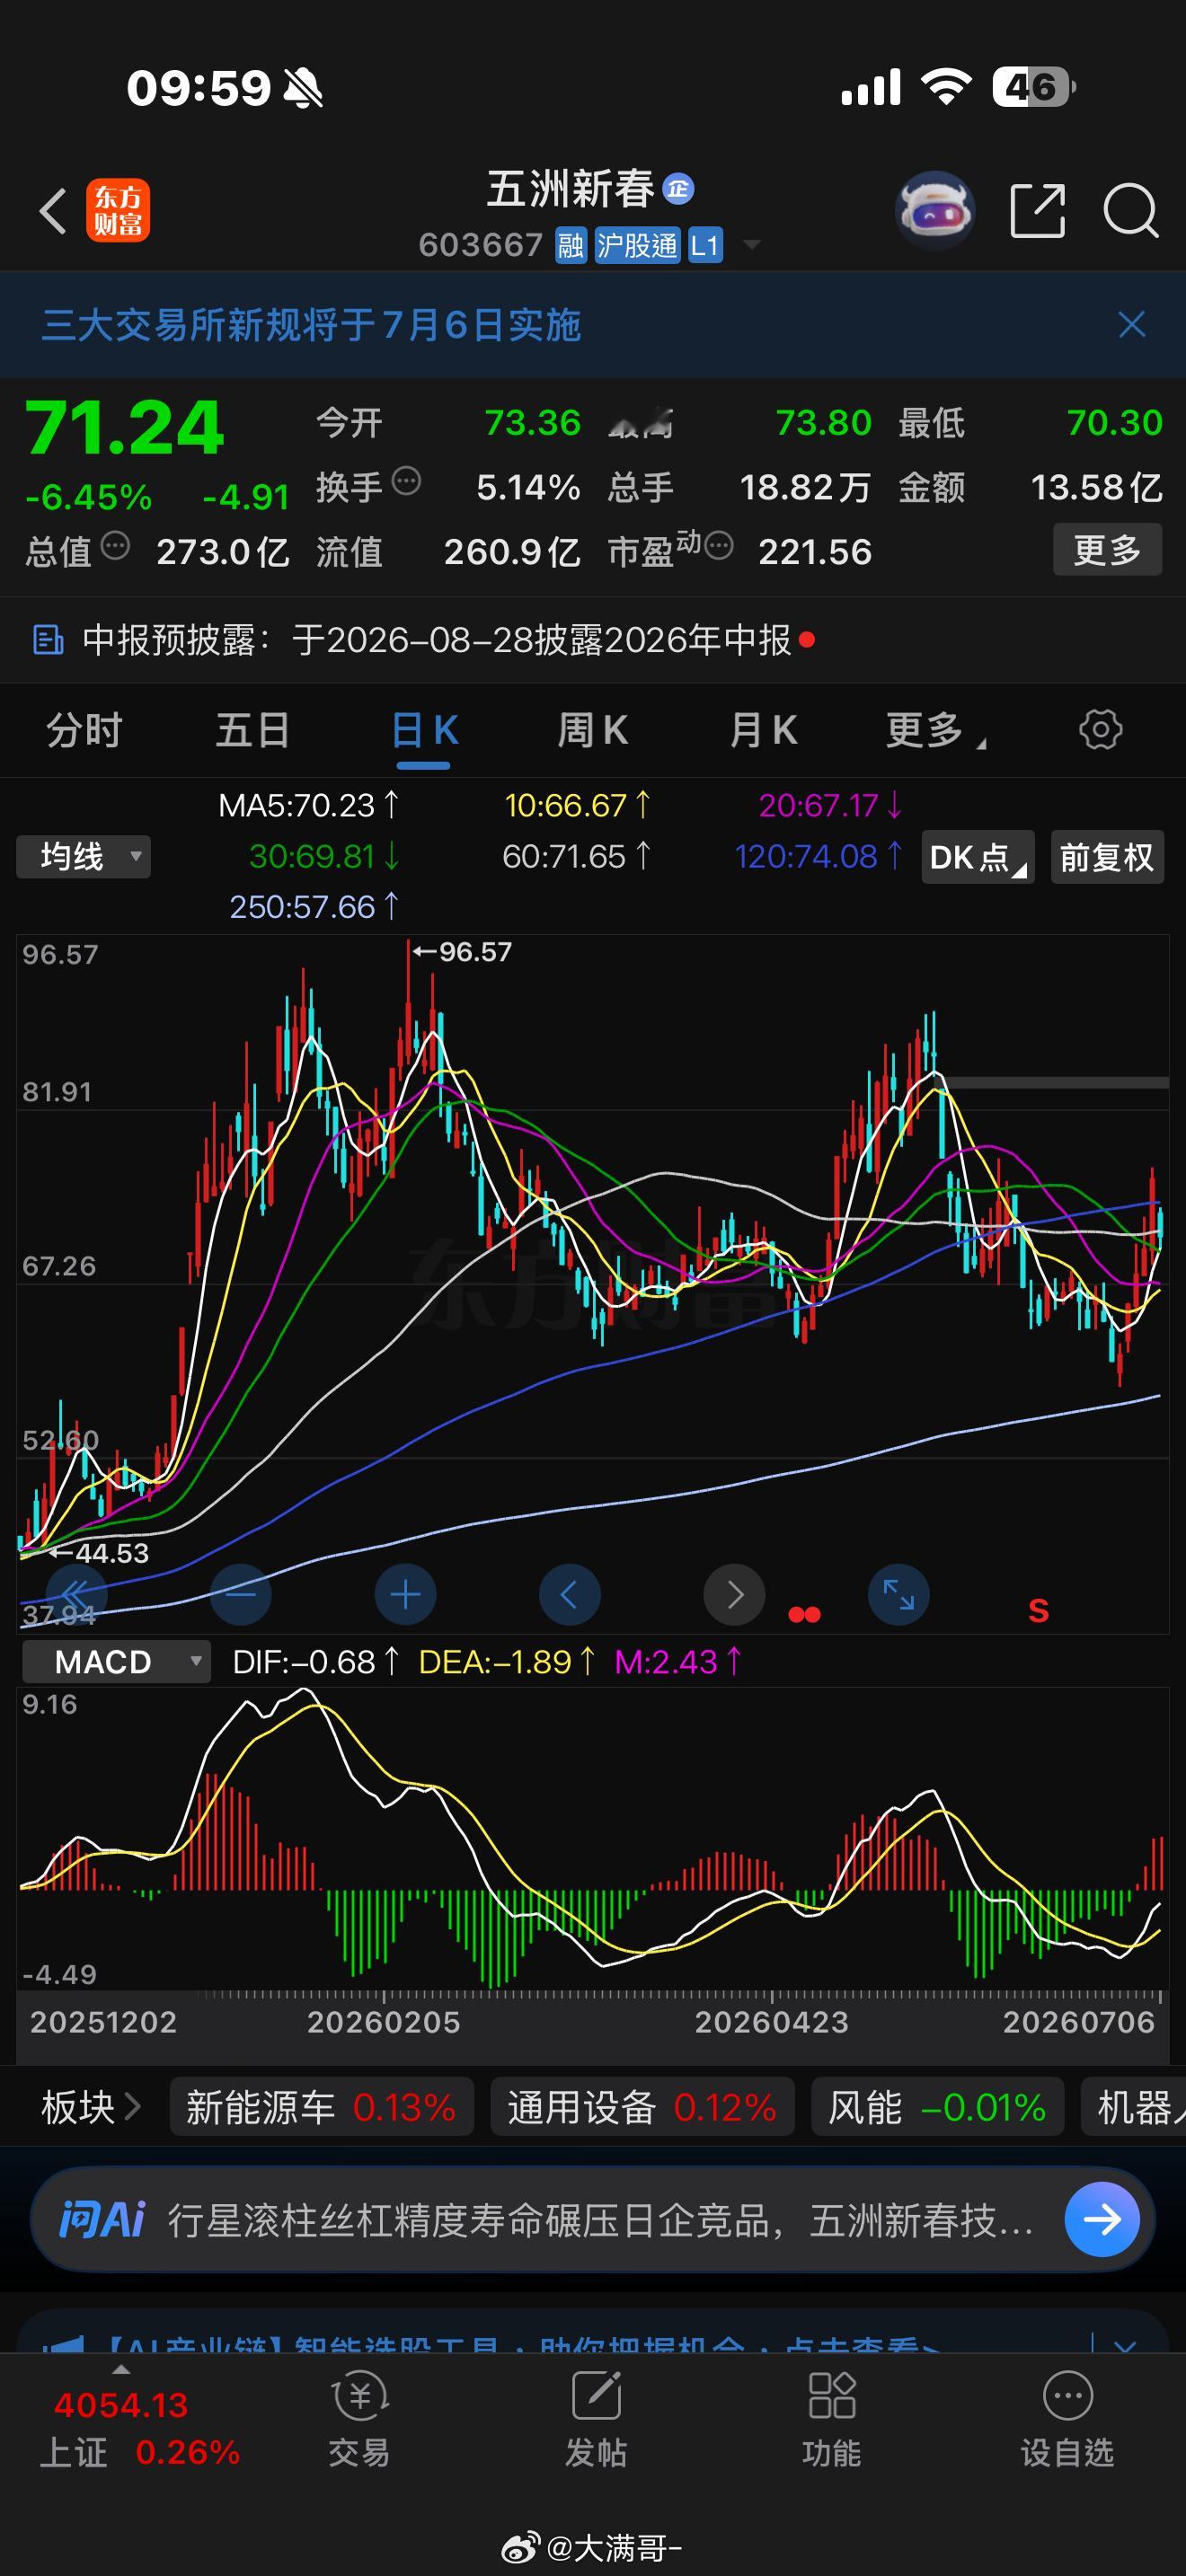Open the DK点 dropdown

click(x=978, y=857)
